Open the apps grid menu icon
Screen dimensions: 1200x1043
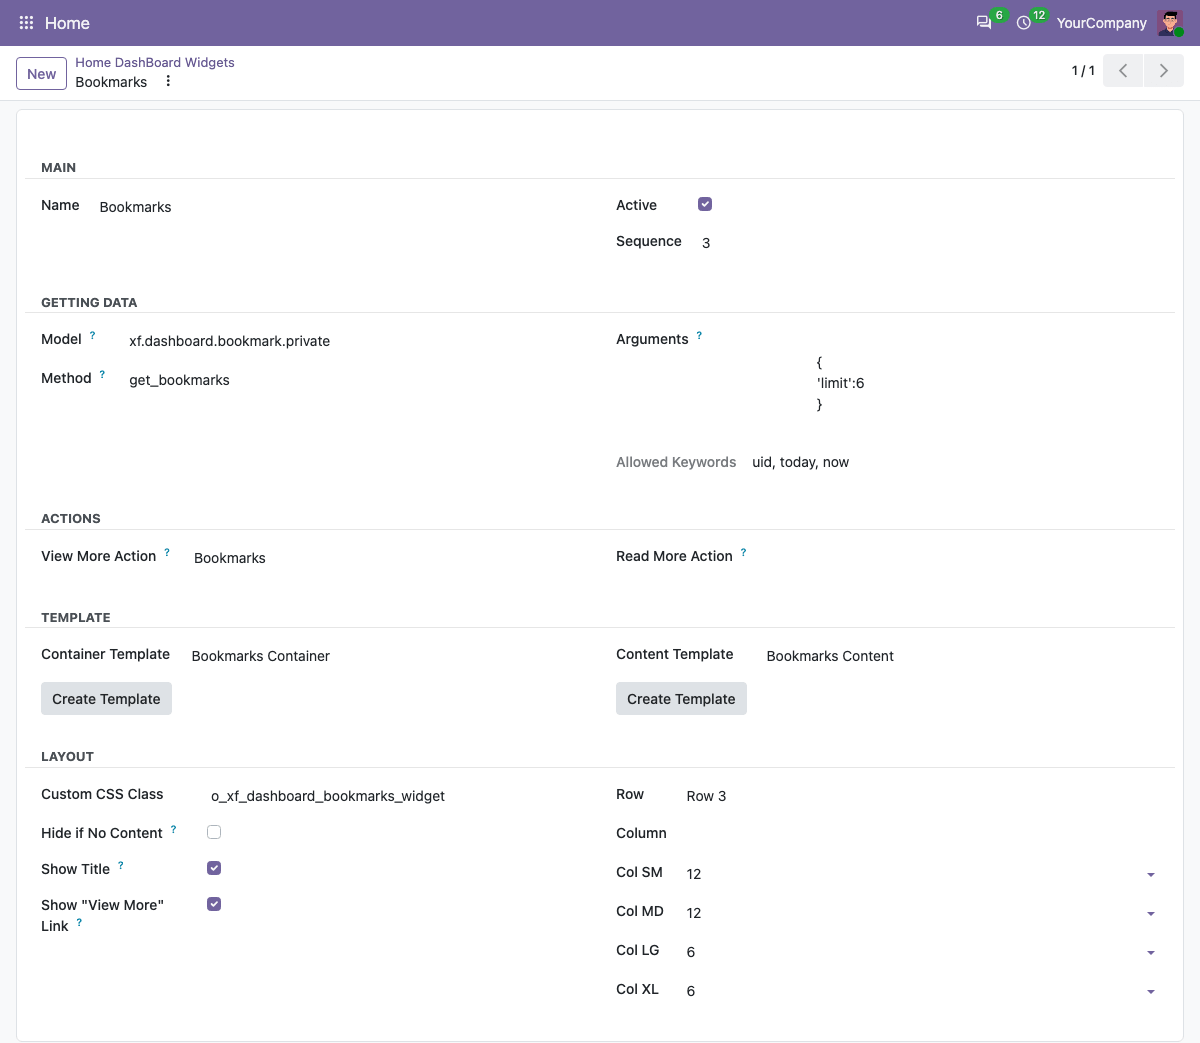[27, 23]
